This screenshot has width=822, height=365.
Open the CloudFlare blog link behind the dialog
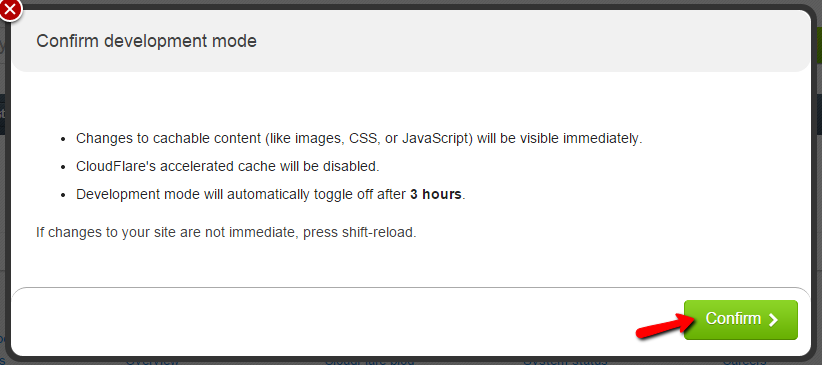(x=370, y=361)
